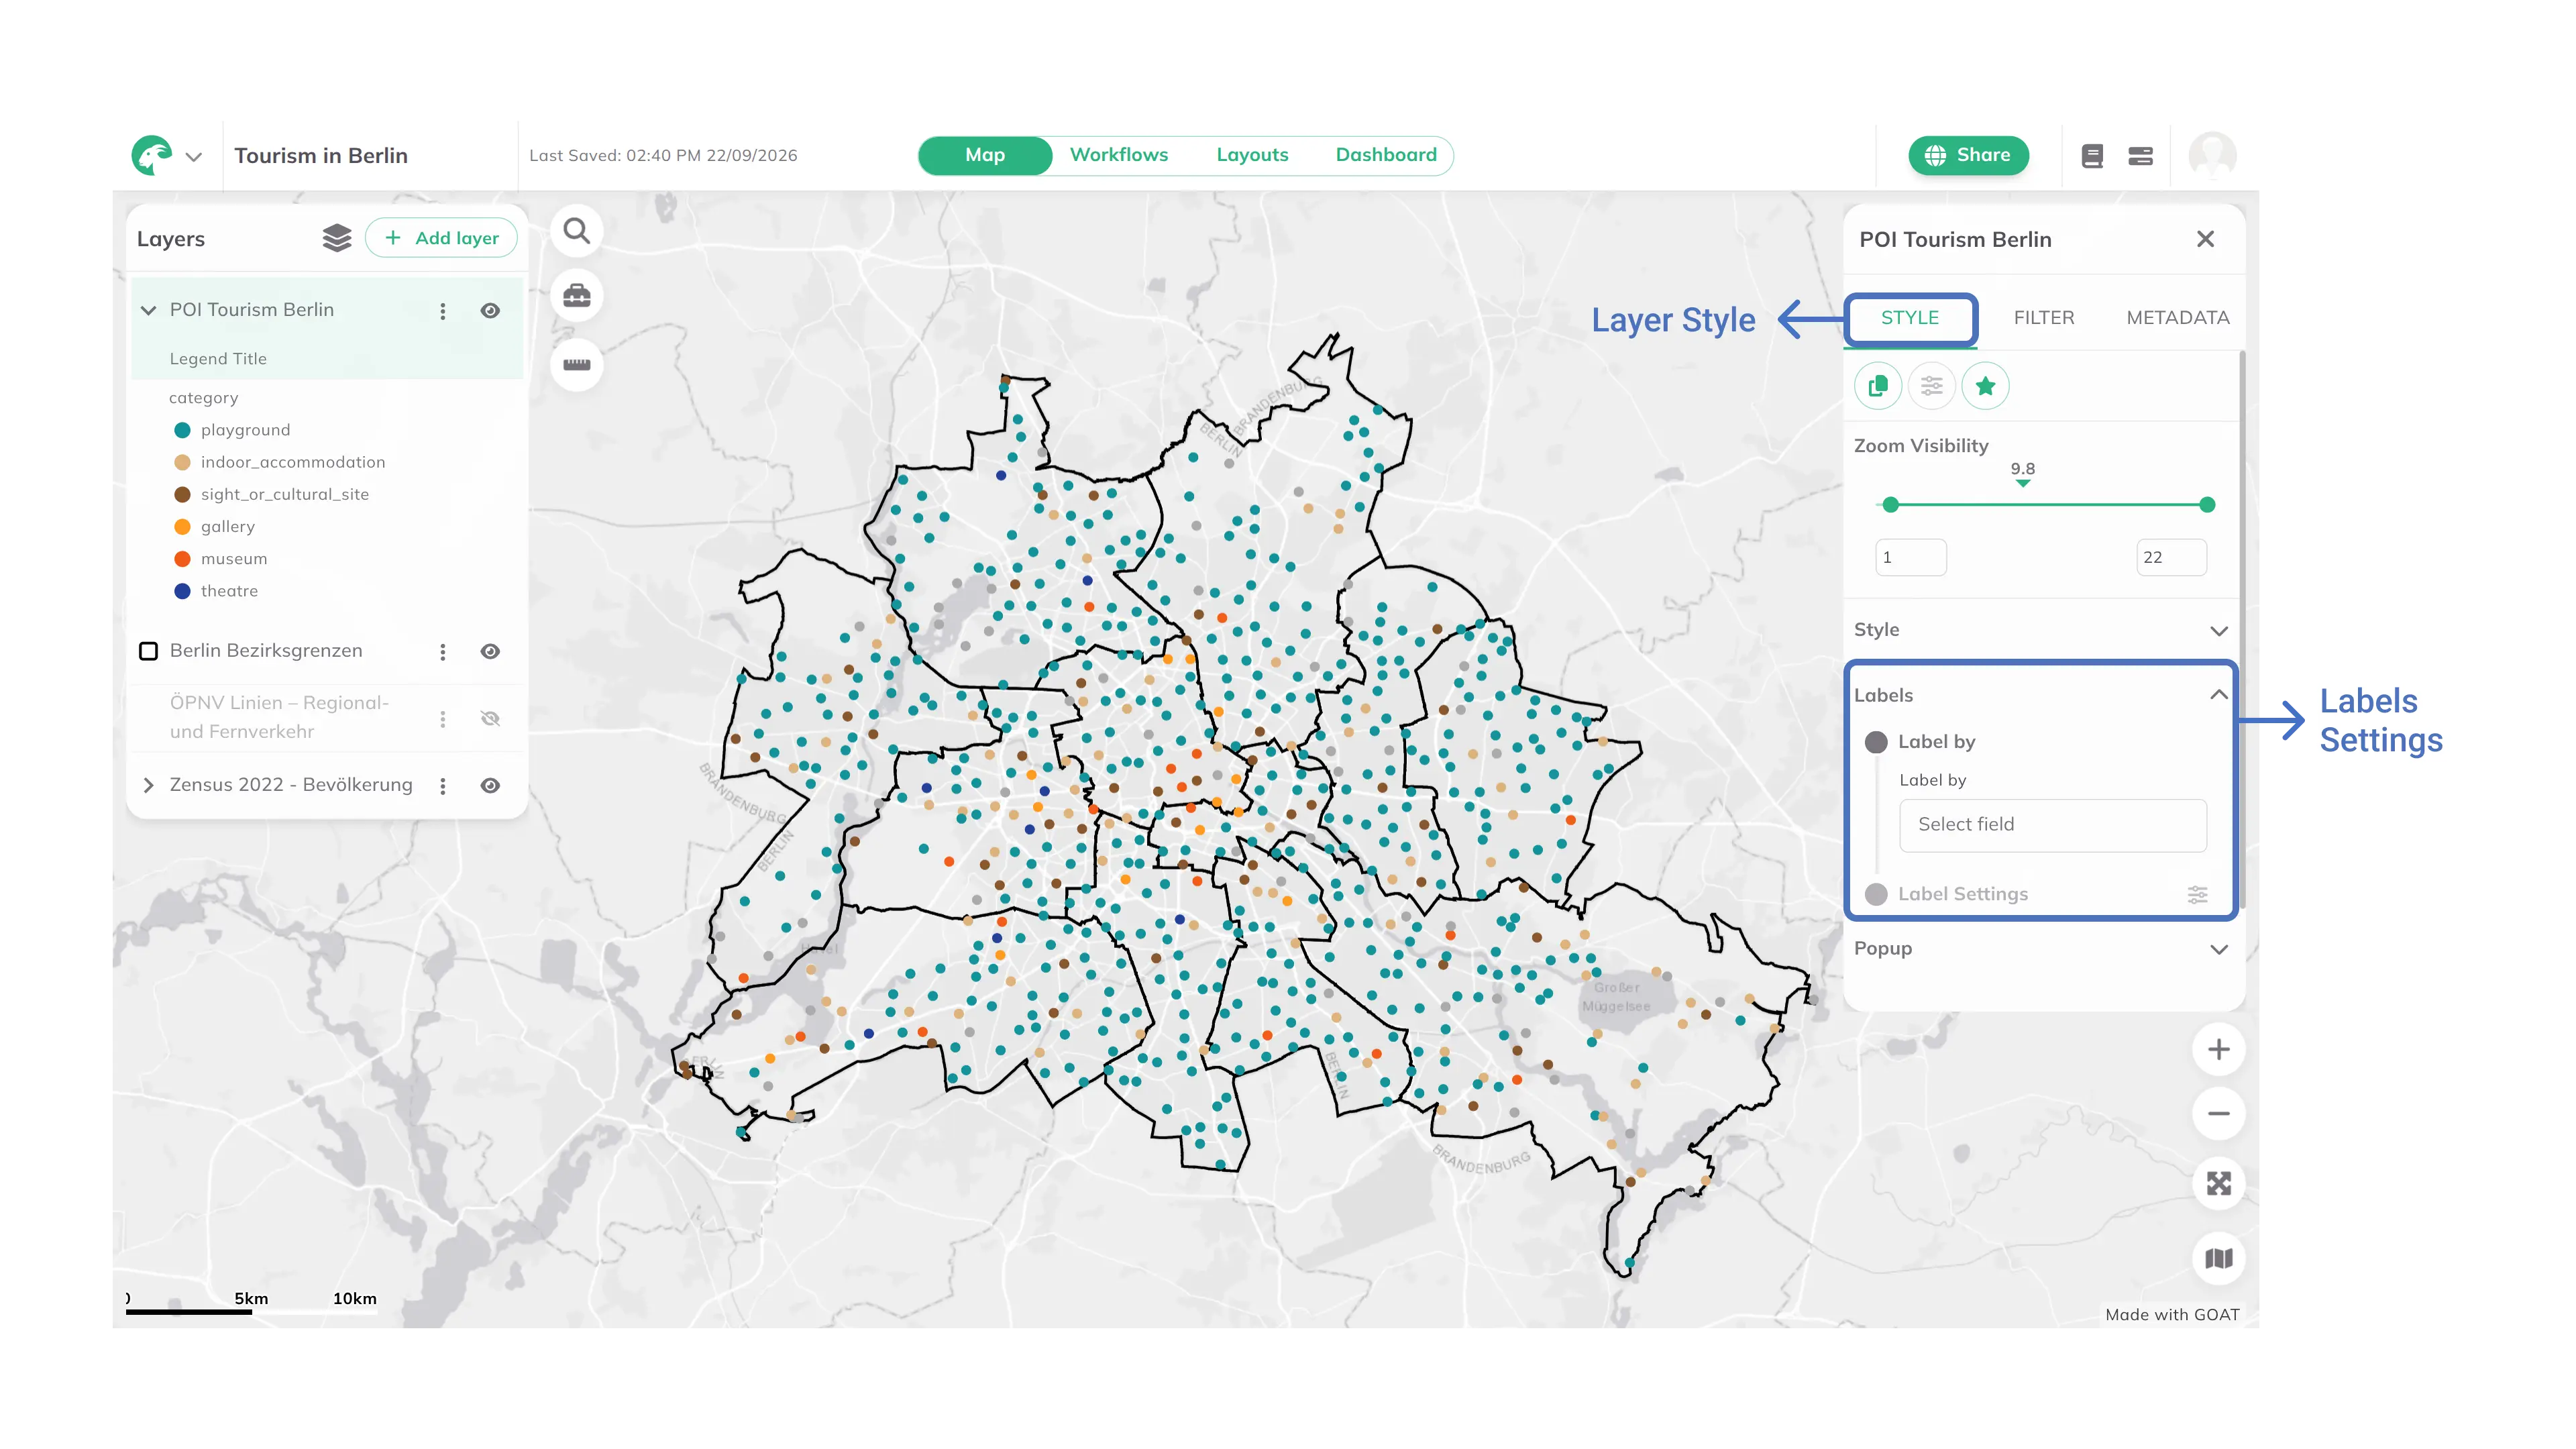The height and width of the screenshot is (1449, 2576).
Task: Hide the Zensus 2022 - Bevölkerung layer
Action: pyautogui.click(x=490, y=786)
